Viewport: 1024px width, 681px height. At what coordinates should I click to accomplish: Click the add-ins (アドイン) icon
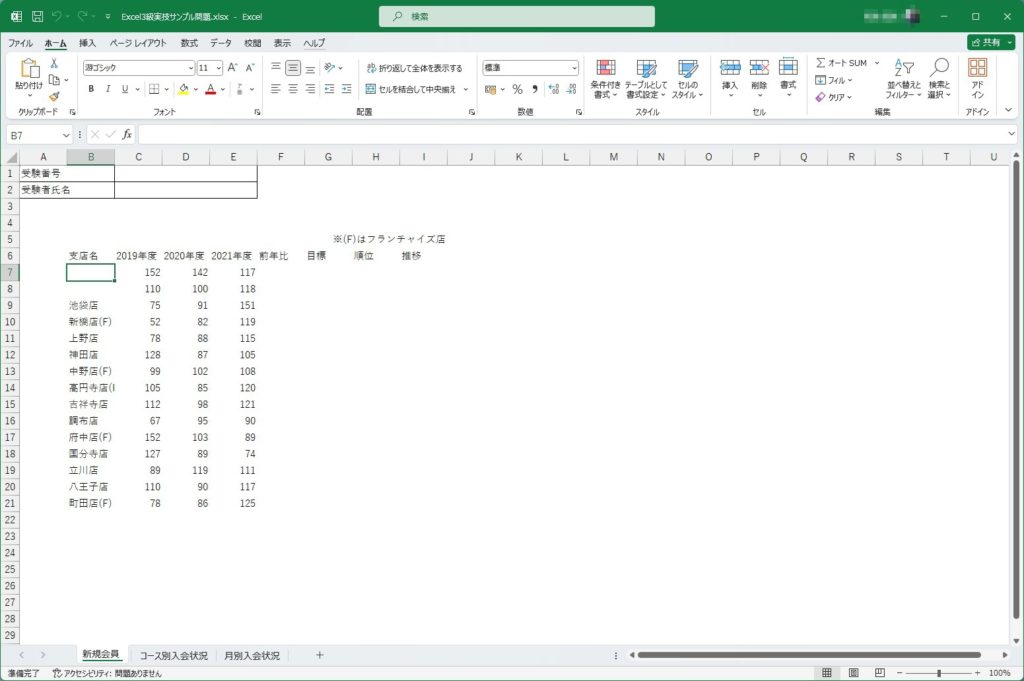(977, 77)
